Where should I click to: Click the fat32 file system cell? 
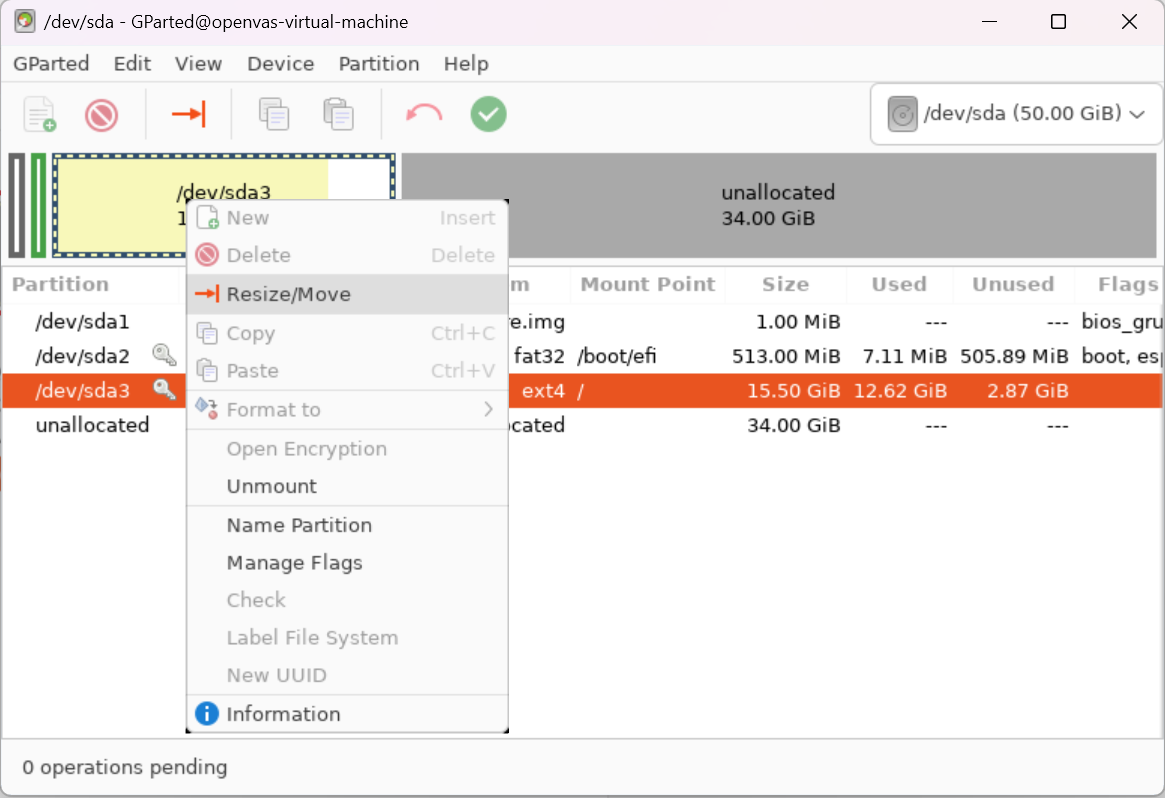[x=539, y=357]
